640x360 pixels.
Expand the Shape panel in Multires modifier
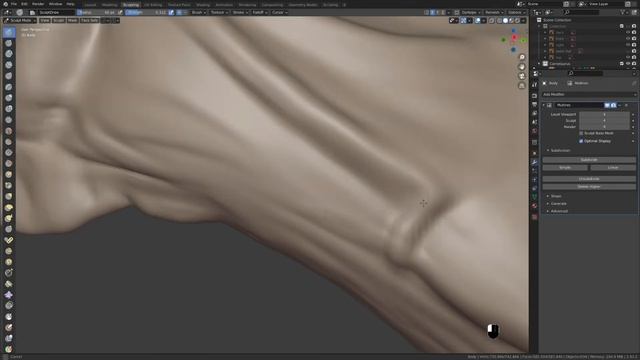[x=556, y=196]
